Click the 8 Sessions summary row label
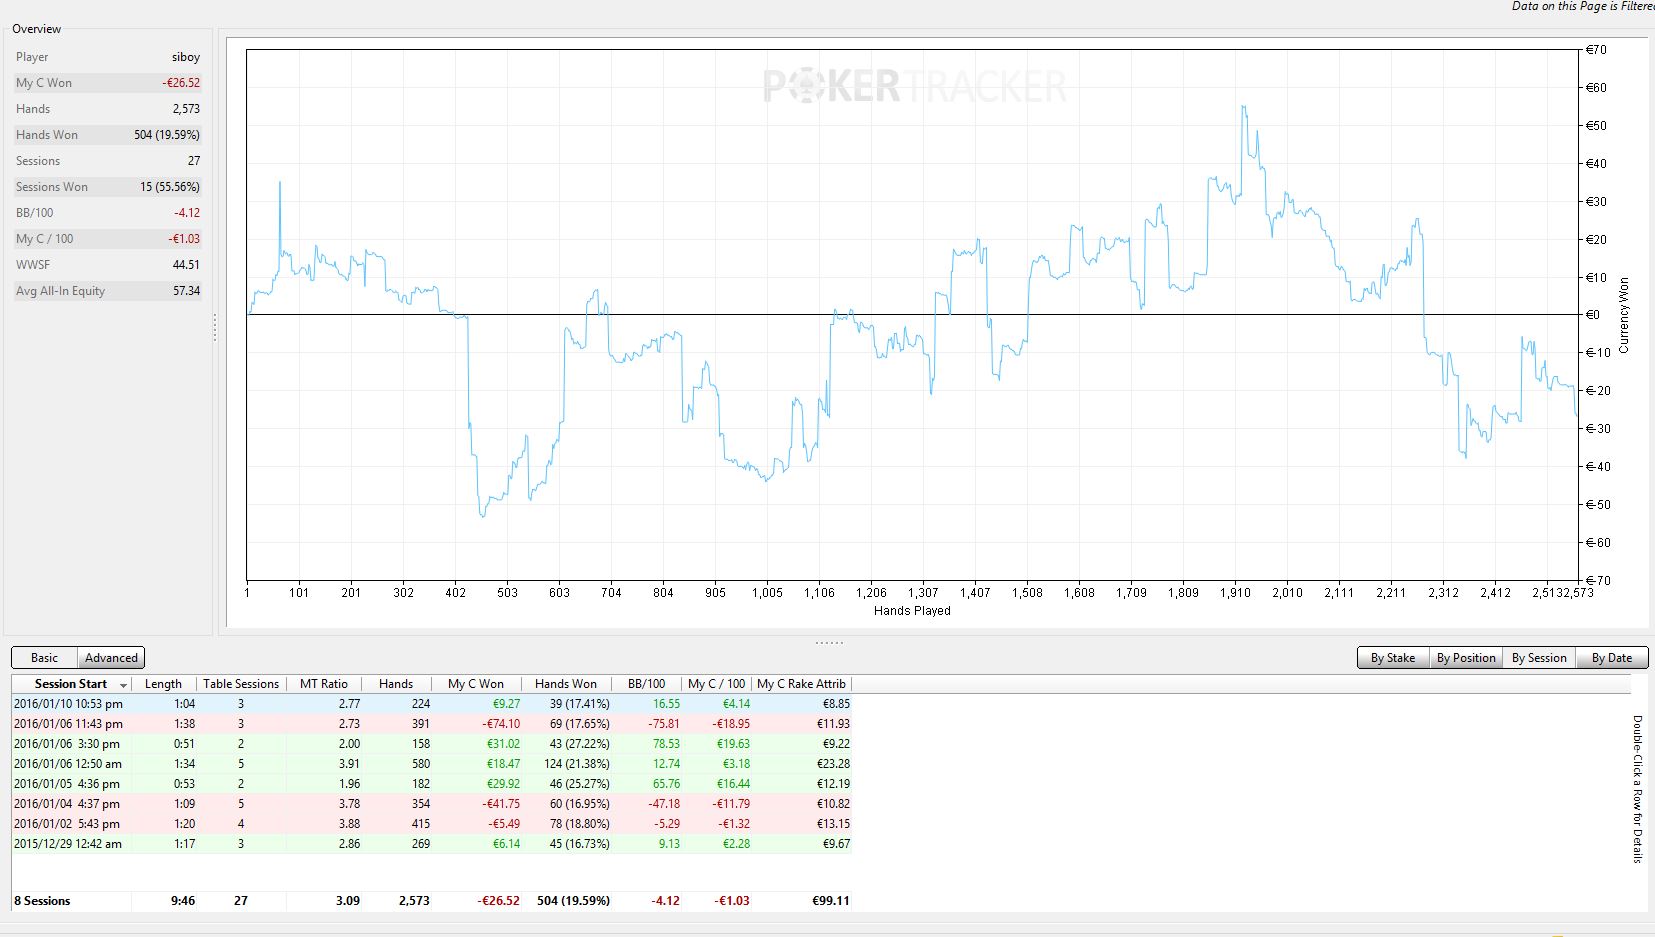Viewport: 1655px width, 937px height. (x=42, y=901)
